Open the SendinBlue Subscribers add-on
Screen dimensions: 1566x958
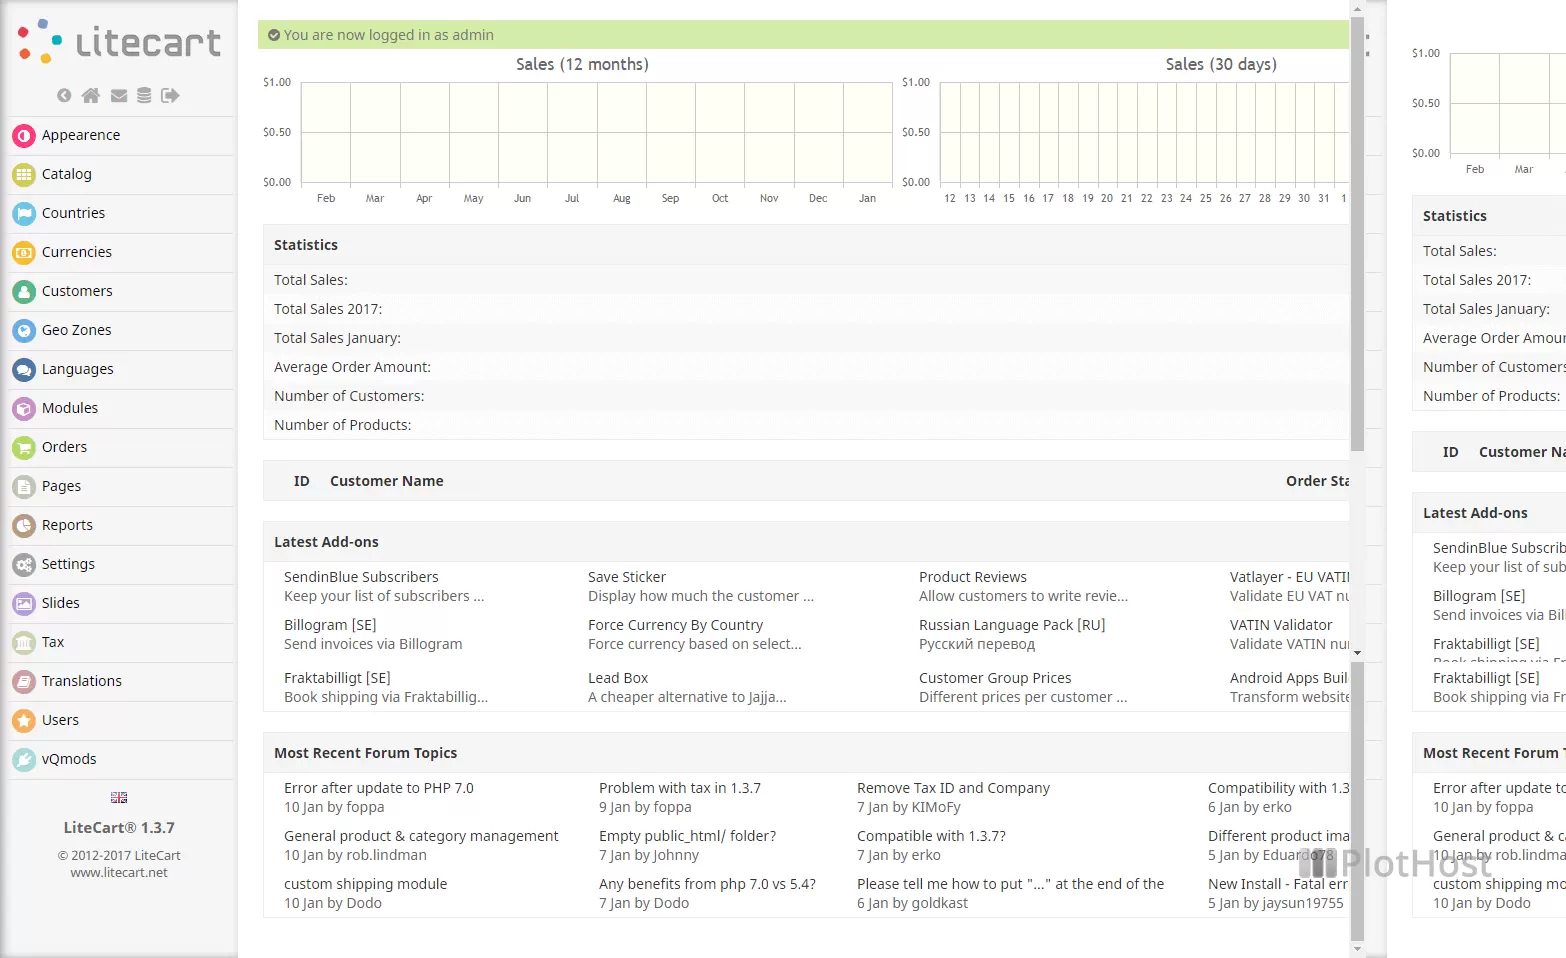pyautogui.click(x=361, y=577)
